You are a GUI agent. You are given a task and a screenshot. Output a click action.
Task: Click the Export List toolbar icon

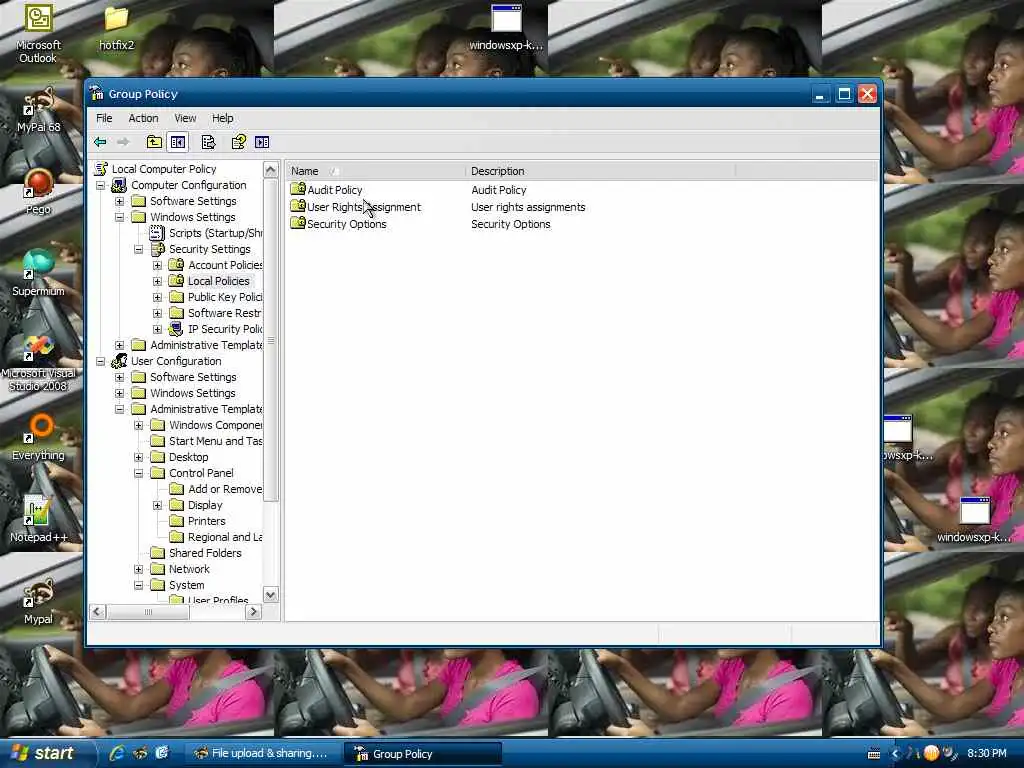point(208,142)
